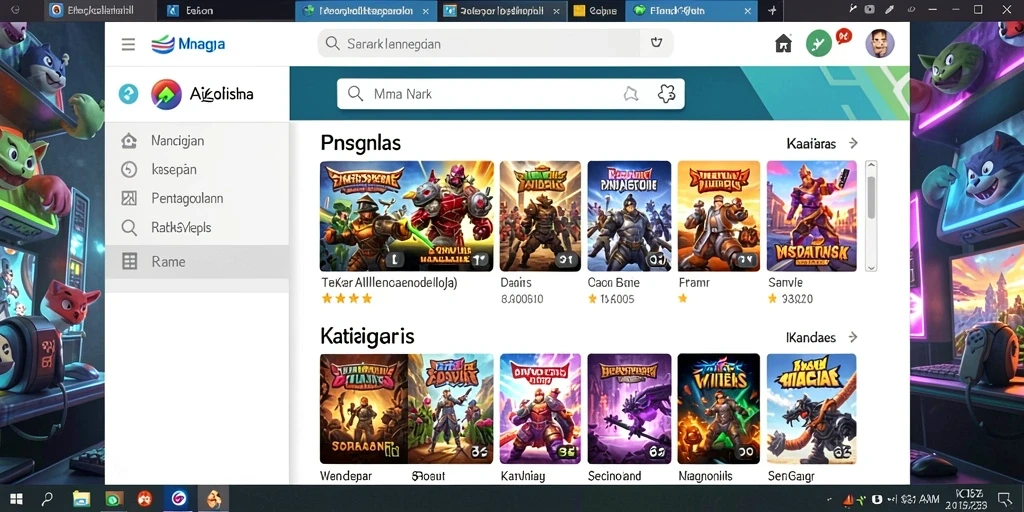Click the Sanvle game thumbnail
The image size is (1024, 512).
click(x=811, y=216)
